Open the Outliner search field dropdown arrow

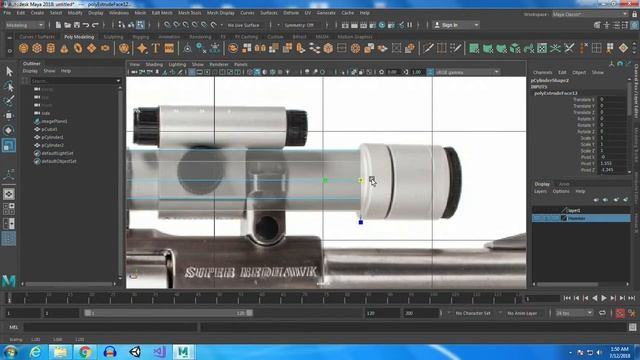(x=118, y=81)
